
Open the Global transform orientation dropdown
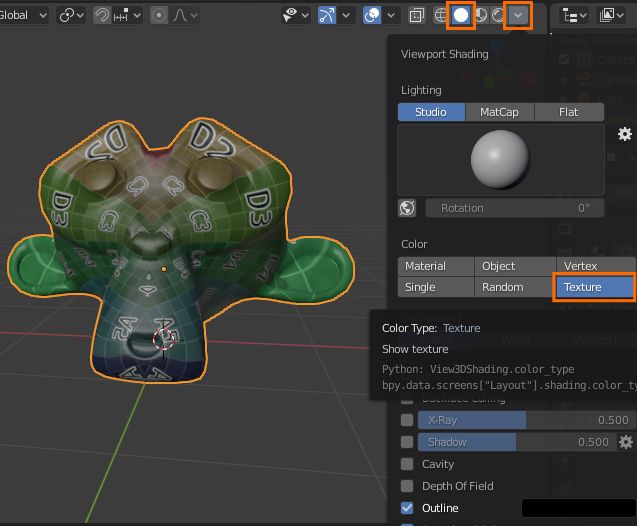coord(24,15)
